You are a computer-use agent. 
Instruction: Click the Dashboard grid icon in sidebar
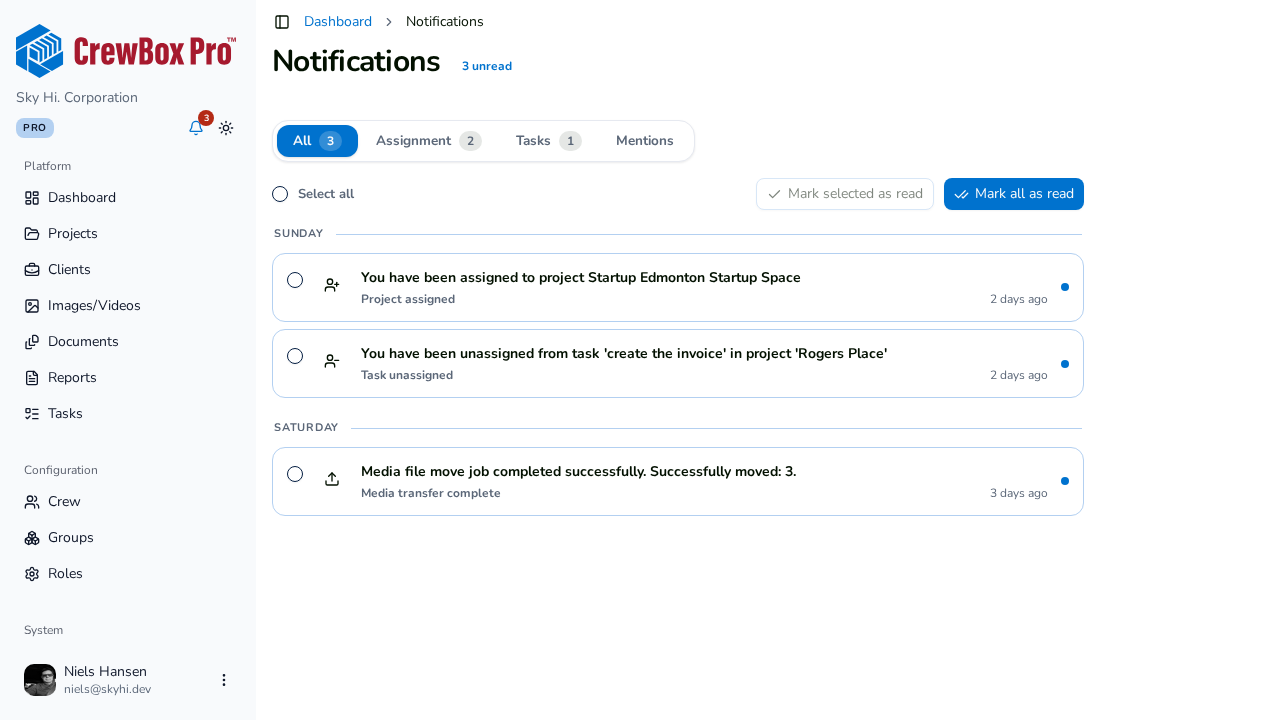click(x=32, y=198)
